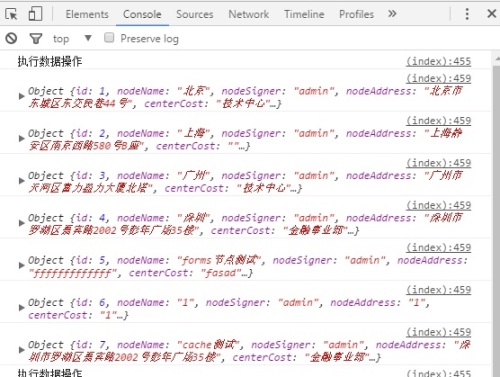Viewport: 500px width, 377px height.
Task: Expand the Object with id: 3
Action: pos(21,181)
